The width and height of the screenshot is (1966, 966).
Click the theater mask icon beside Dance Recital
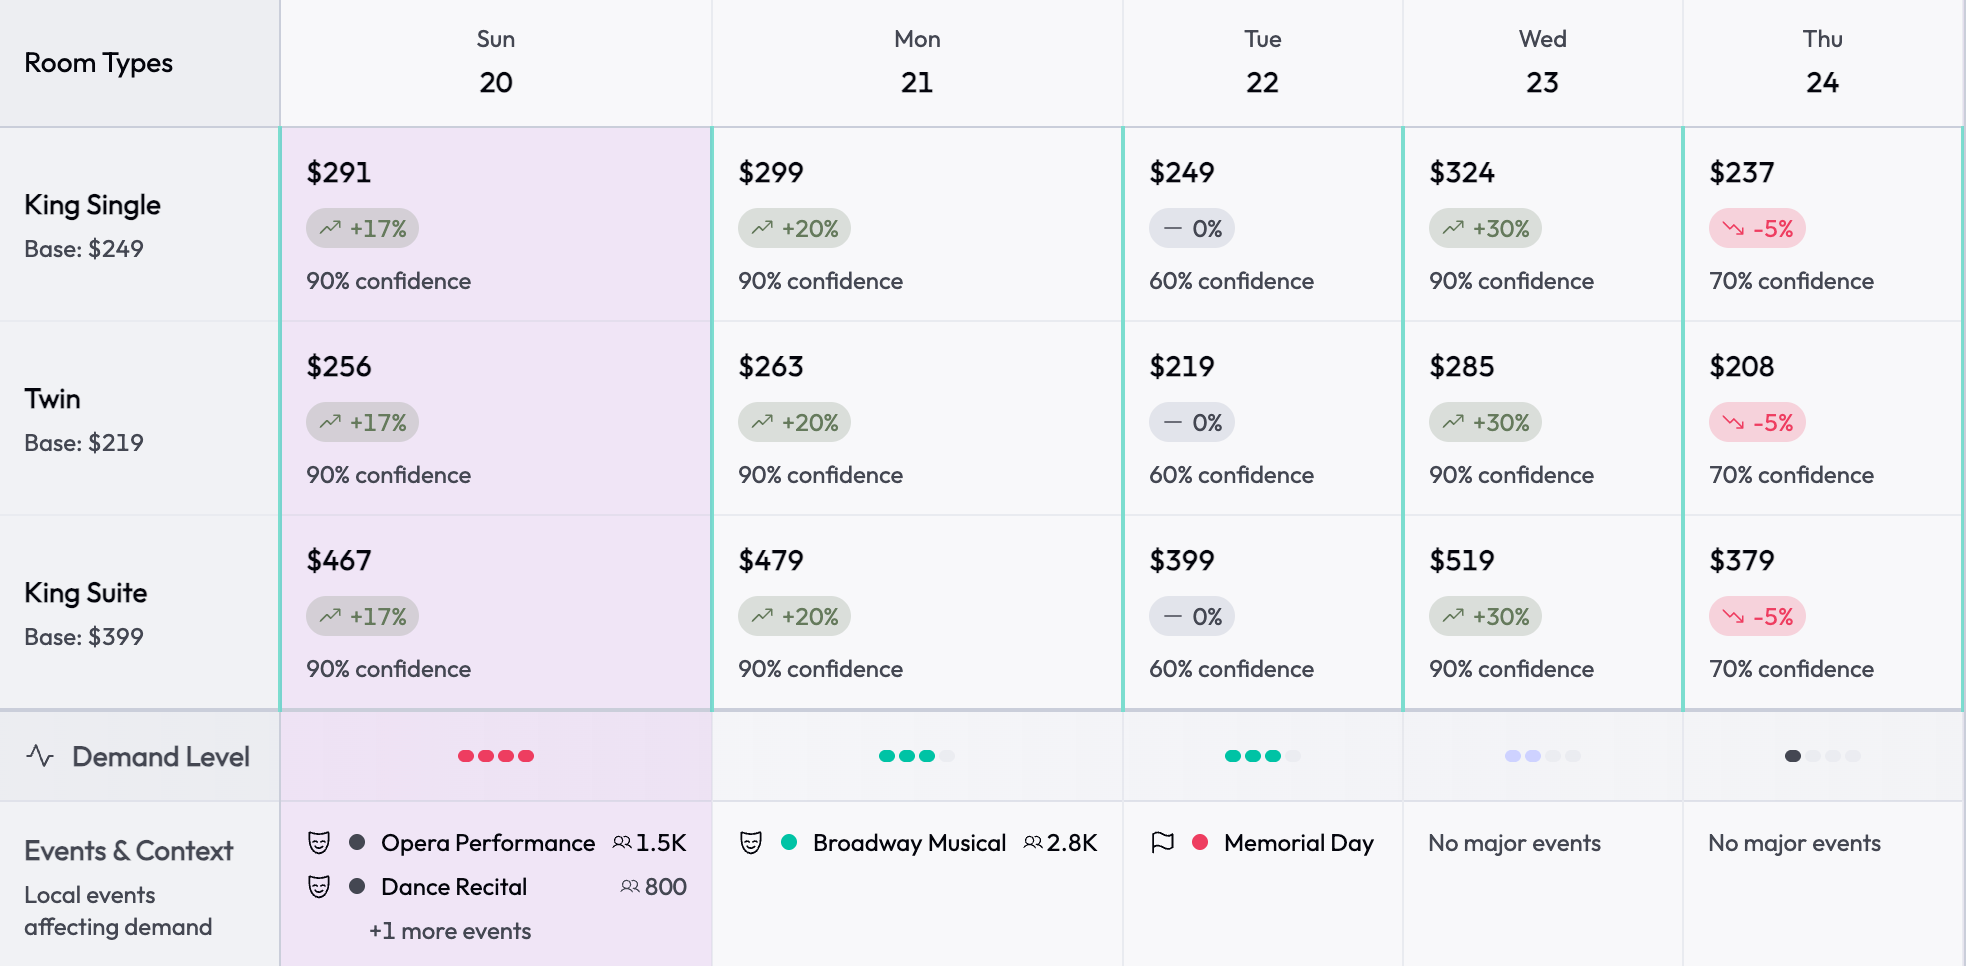point(319,887)
